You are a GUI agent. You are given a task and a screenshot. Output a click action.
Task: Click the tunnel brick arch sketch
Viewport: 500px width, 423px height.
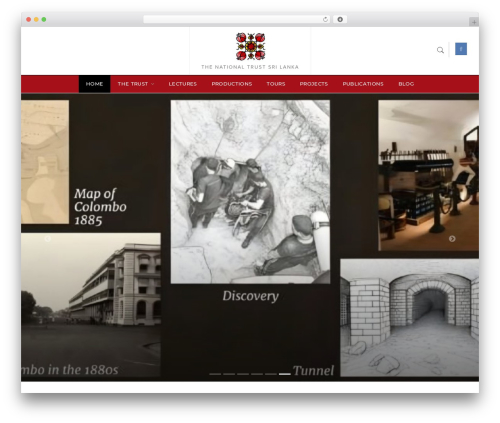pyautogui.click(x=410, y=318)
